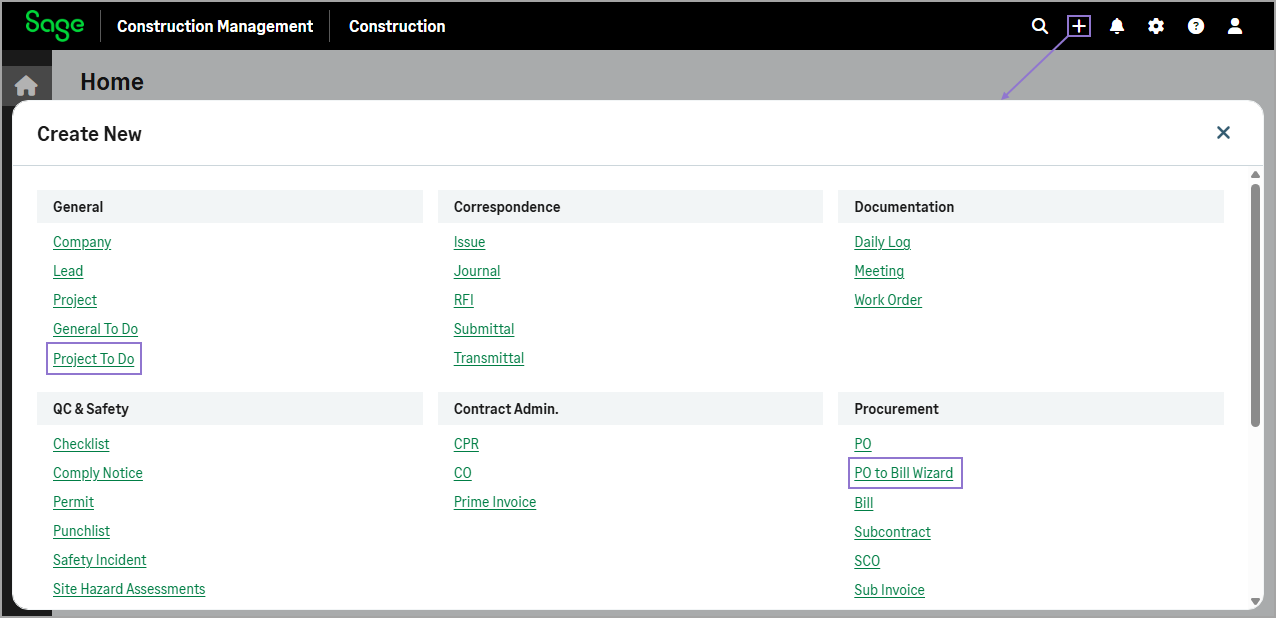Image resolution: width=1276 pixels, height=618 pixels.
Task: Open the settings gear icon
Action: pos(1156,26)
